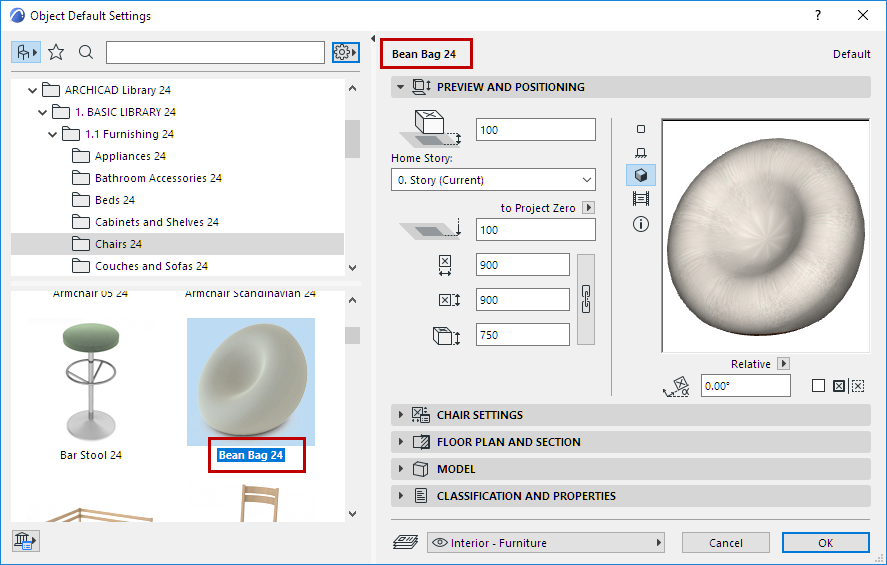This screenshot has width=887, height=565.
Task: Collapse the ARCHICAD Library 24 tree node
Action: pyautogui.click(x=32, y=90)
